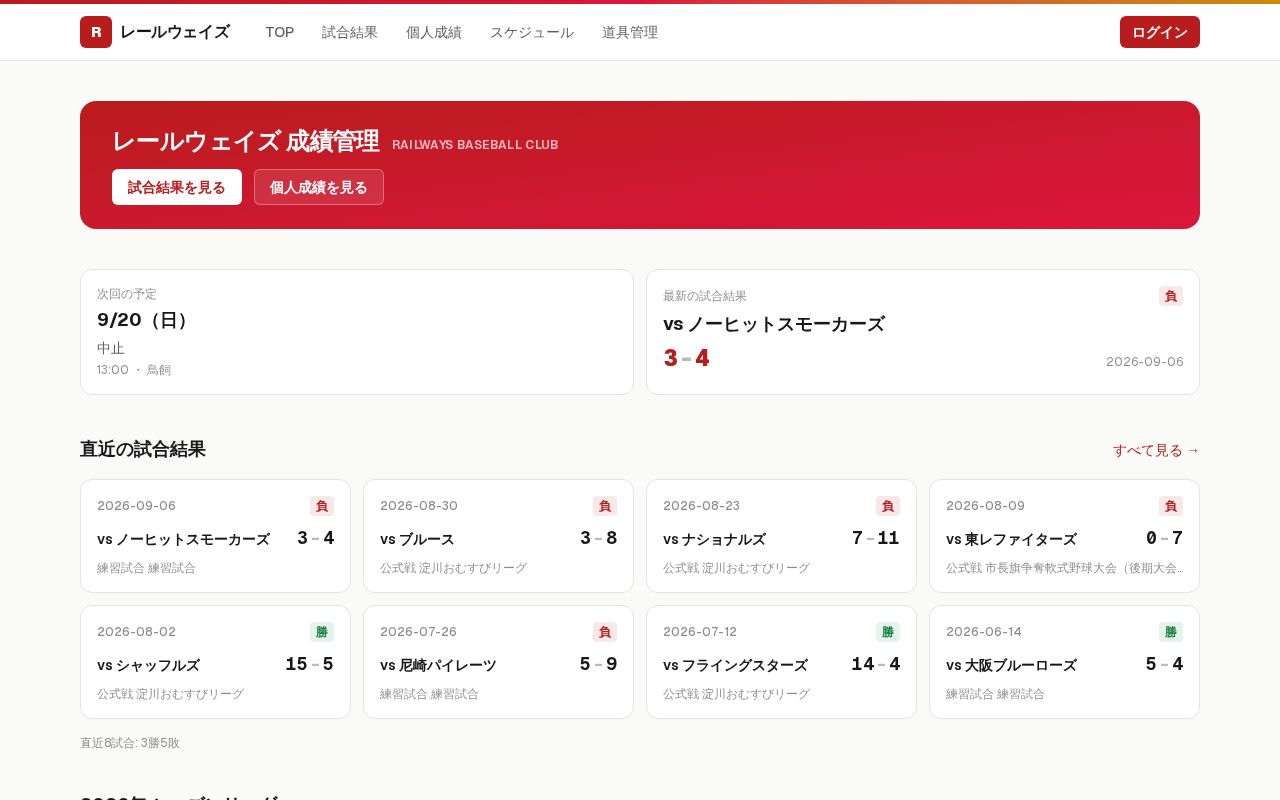Click the 個人成績を見る button in the banner

(x=319, y=187)
